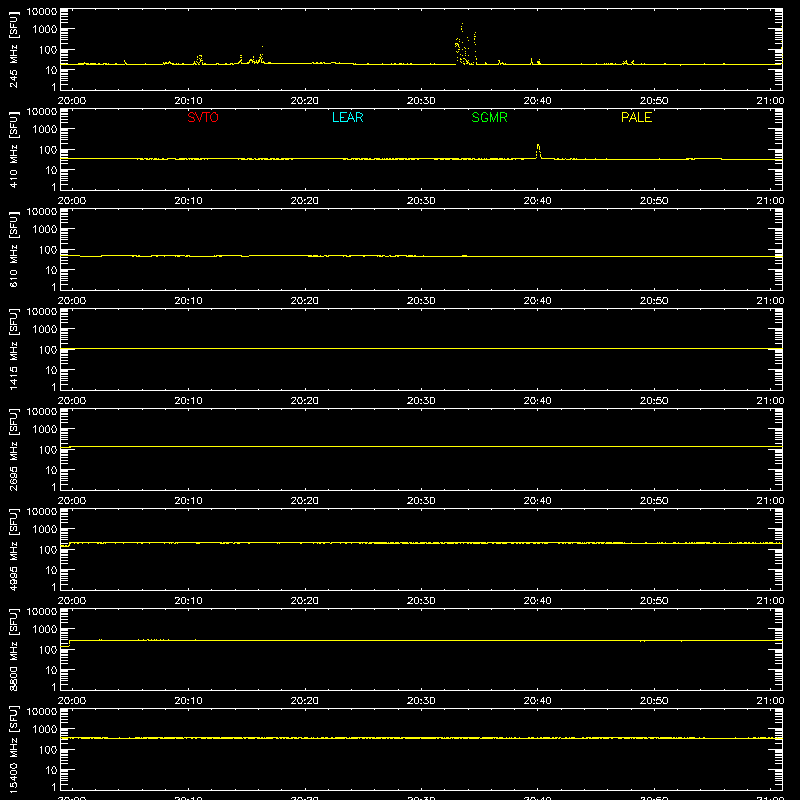Click the 10 y-axis value in 15400 MHz plot
The width and height of the screenshot is (800, 800).
(x=51, y=770)
